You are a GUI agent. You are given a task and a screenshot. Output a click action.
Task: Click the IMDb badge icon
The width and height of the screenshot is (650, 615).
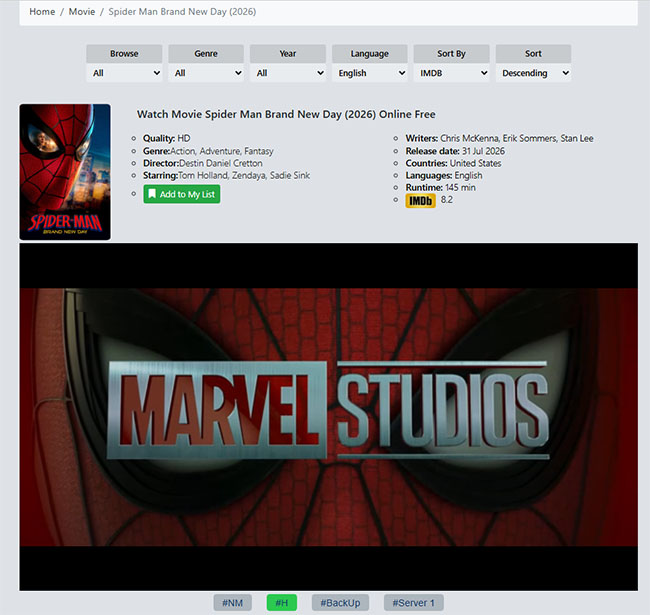click(x=420, y=201)
